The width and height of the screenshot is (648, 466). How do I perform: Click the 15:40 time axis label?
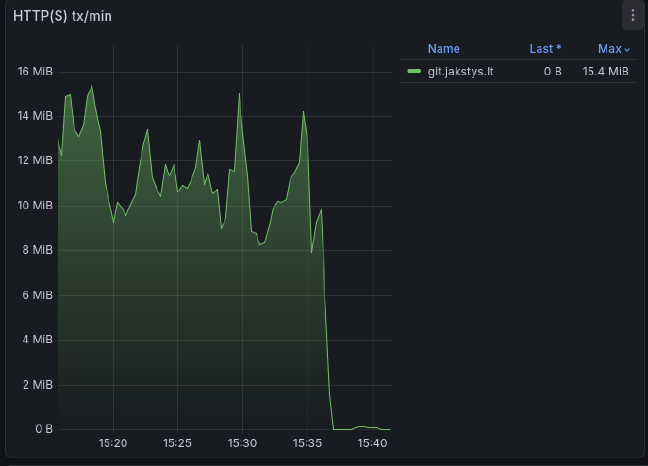click(372, 443)
